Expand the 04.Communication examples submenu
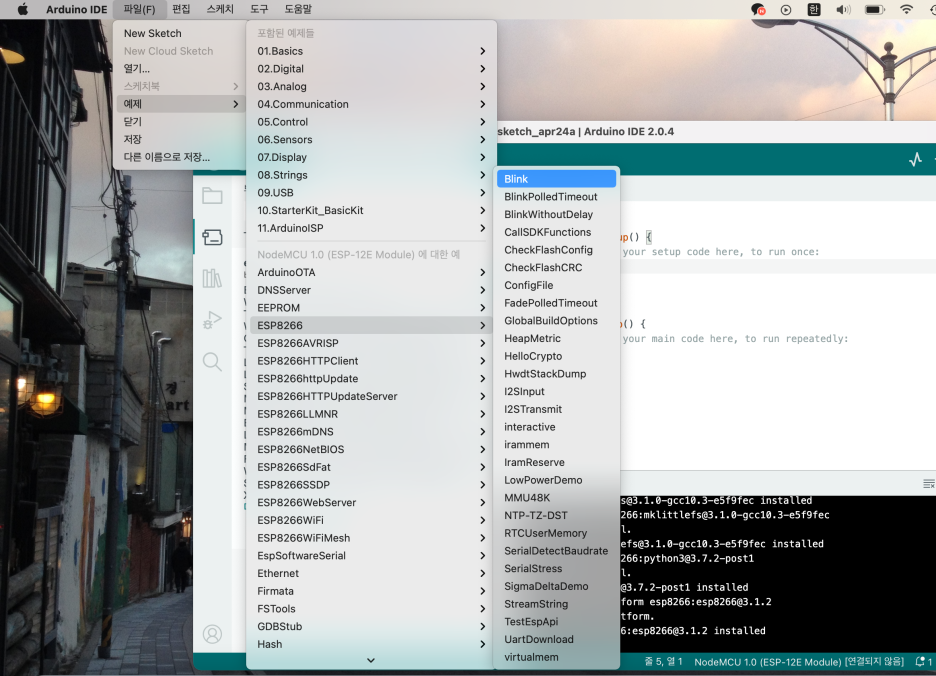 coord(371,104)
